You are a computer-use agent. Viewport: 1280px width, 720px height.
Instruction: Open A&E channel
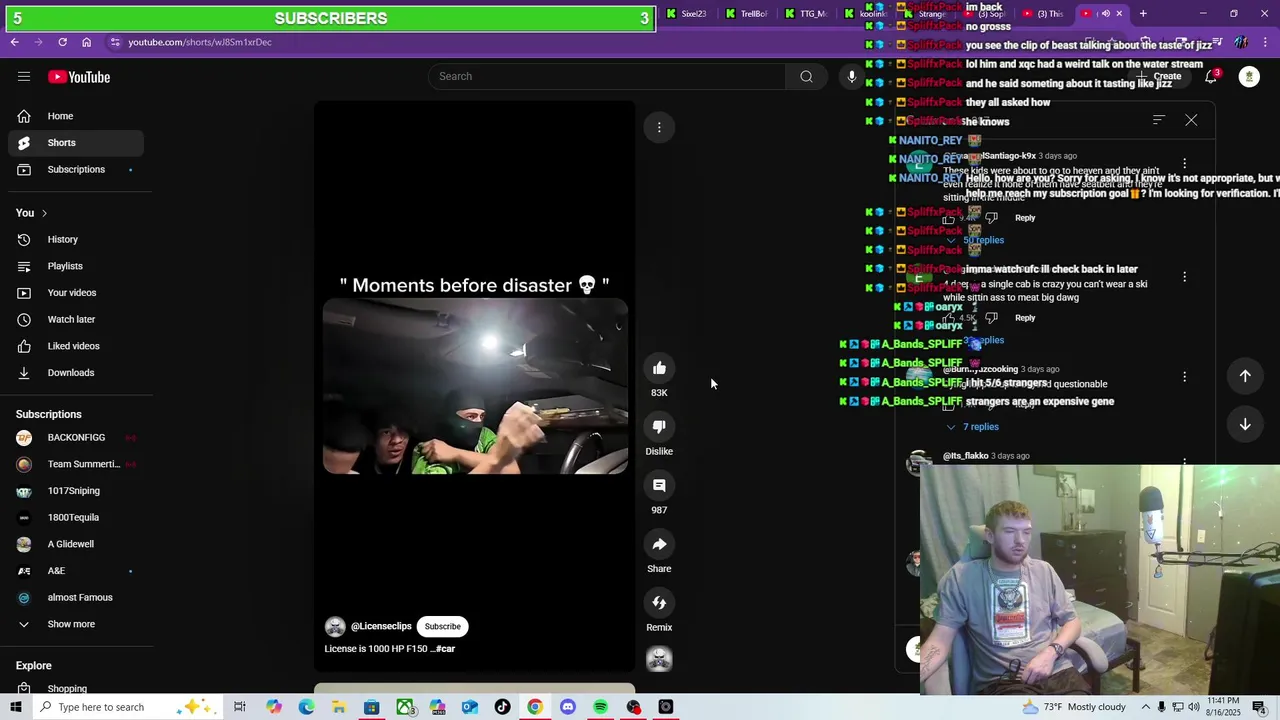point(76,571)
